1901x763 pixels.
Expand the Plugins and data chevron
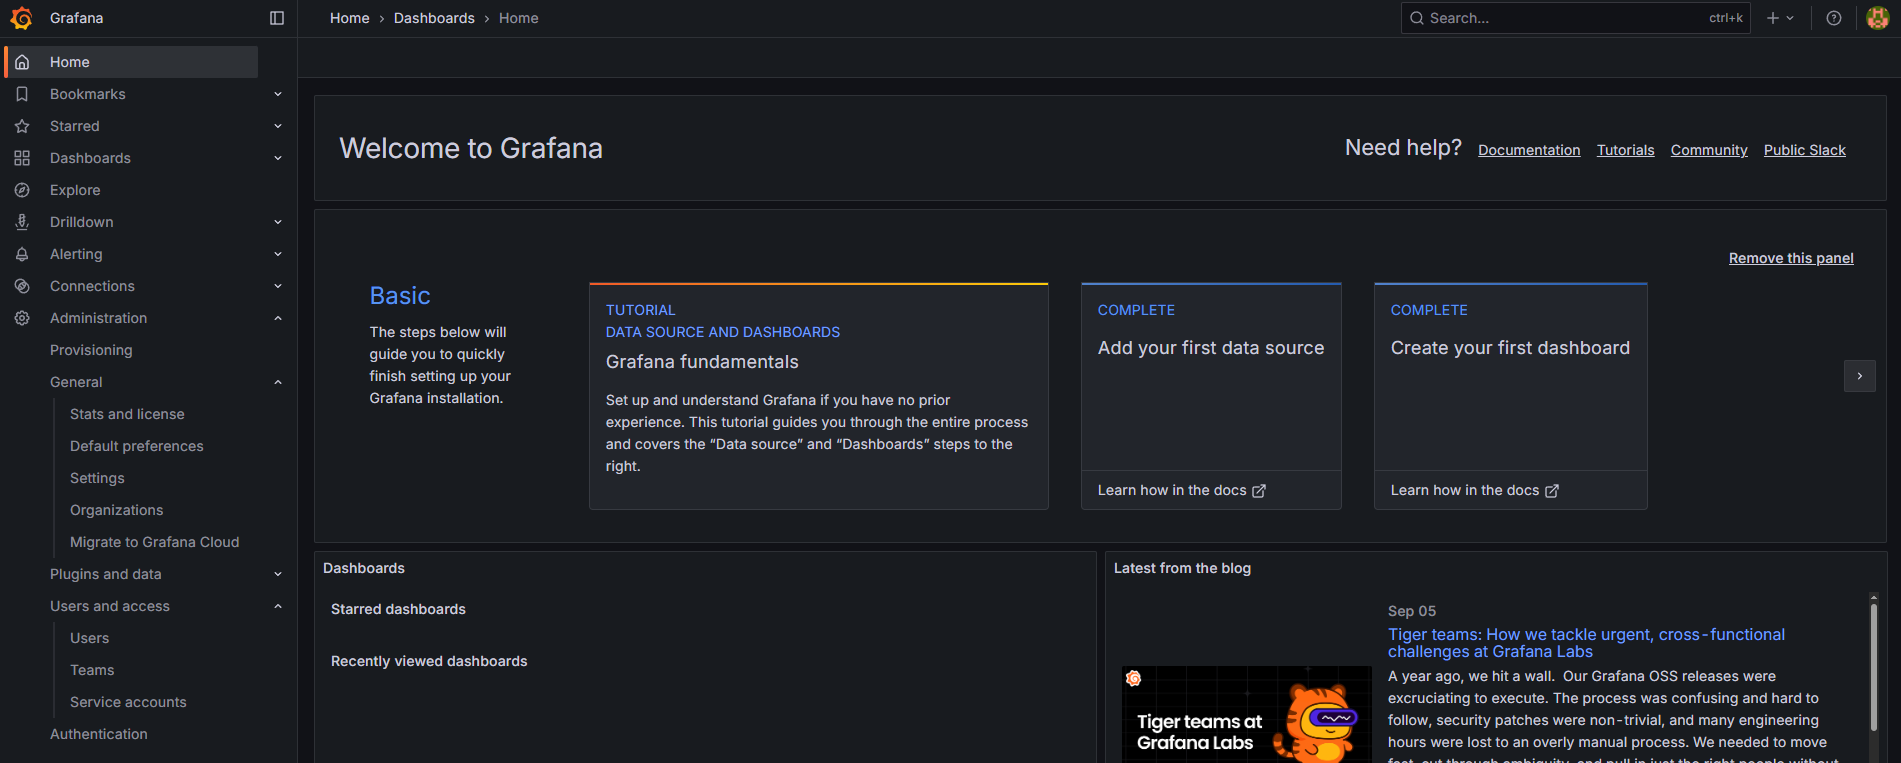(x=278, y=574)
